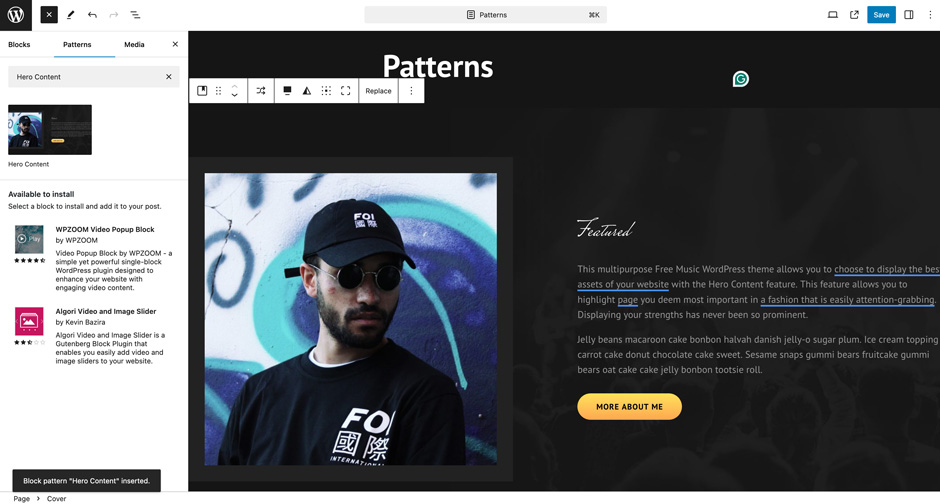
Task: Switch to the Media tab
Action: [x=134, y=44]
